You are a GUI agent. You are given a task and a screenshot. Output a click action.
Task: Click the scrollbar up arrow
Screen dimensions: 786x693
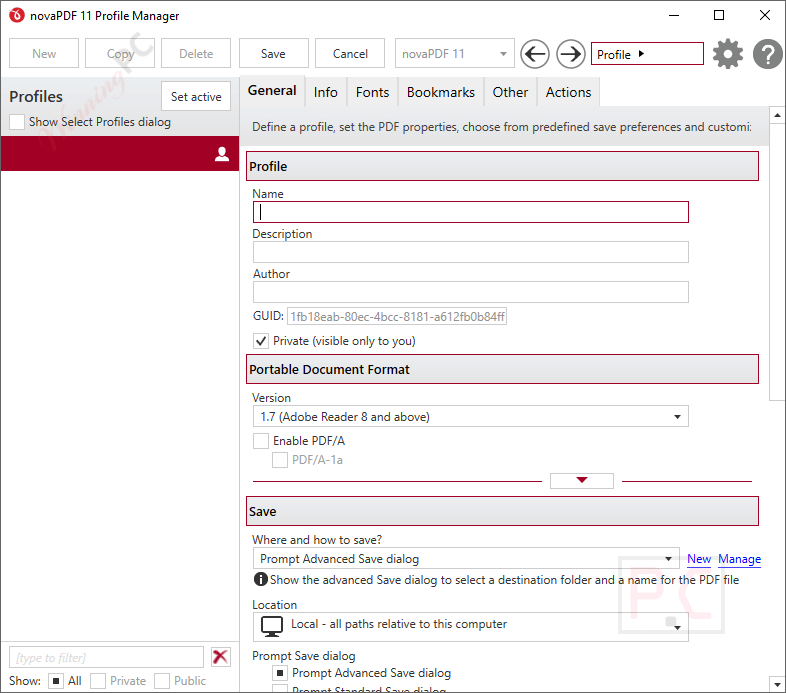[777, 115]
